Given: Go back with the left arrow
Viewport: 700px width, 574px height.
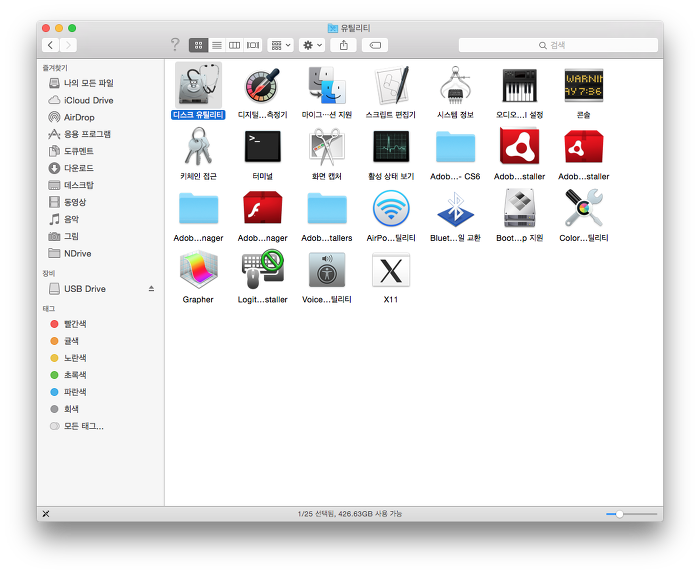Looking at the screenshot, I should pos(50,45).
